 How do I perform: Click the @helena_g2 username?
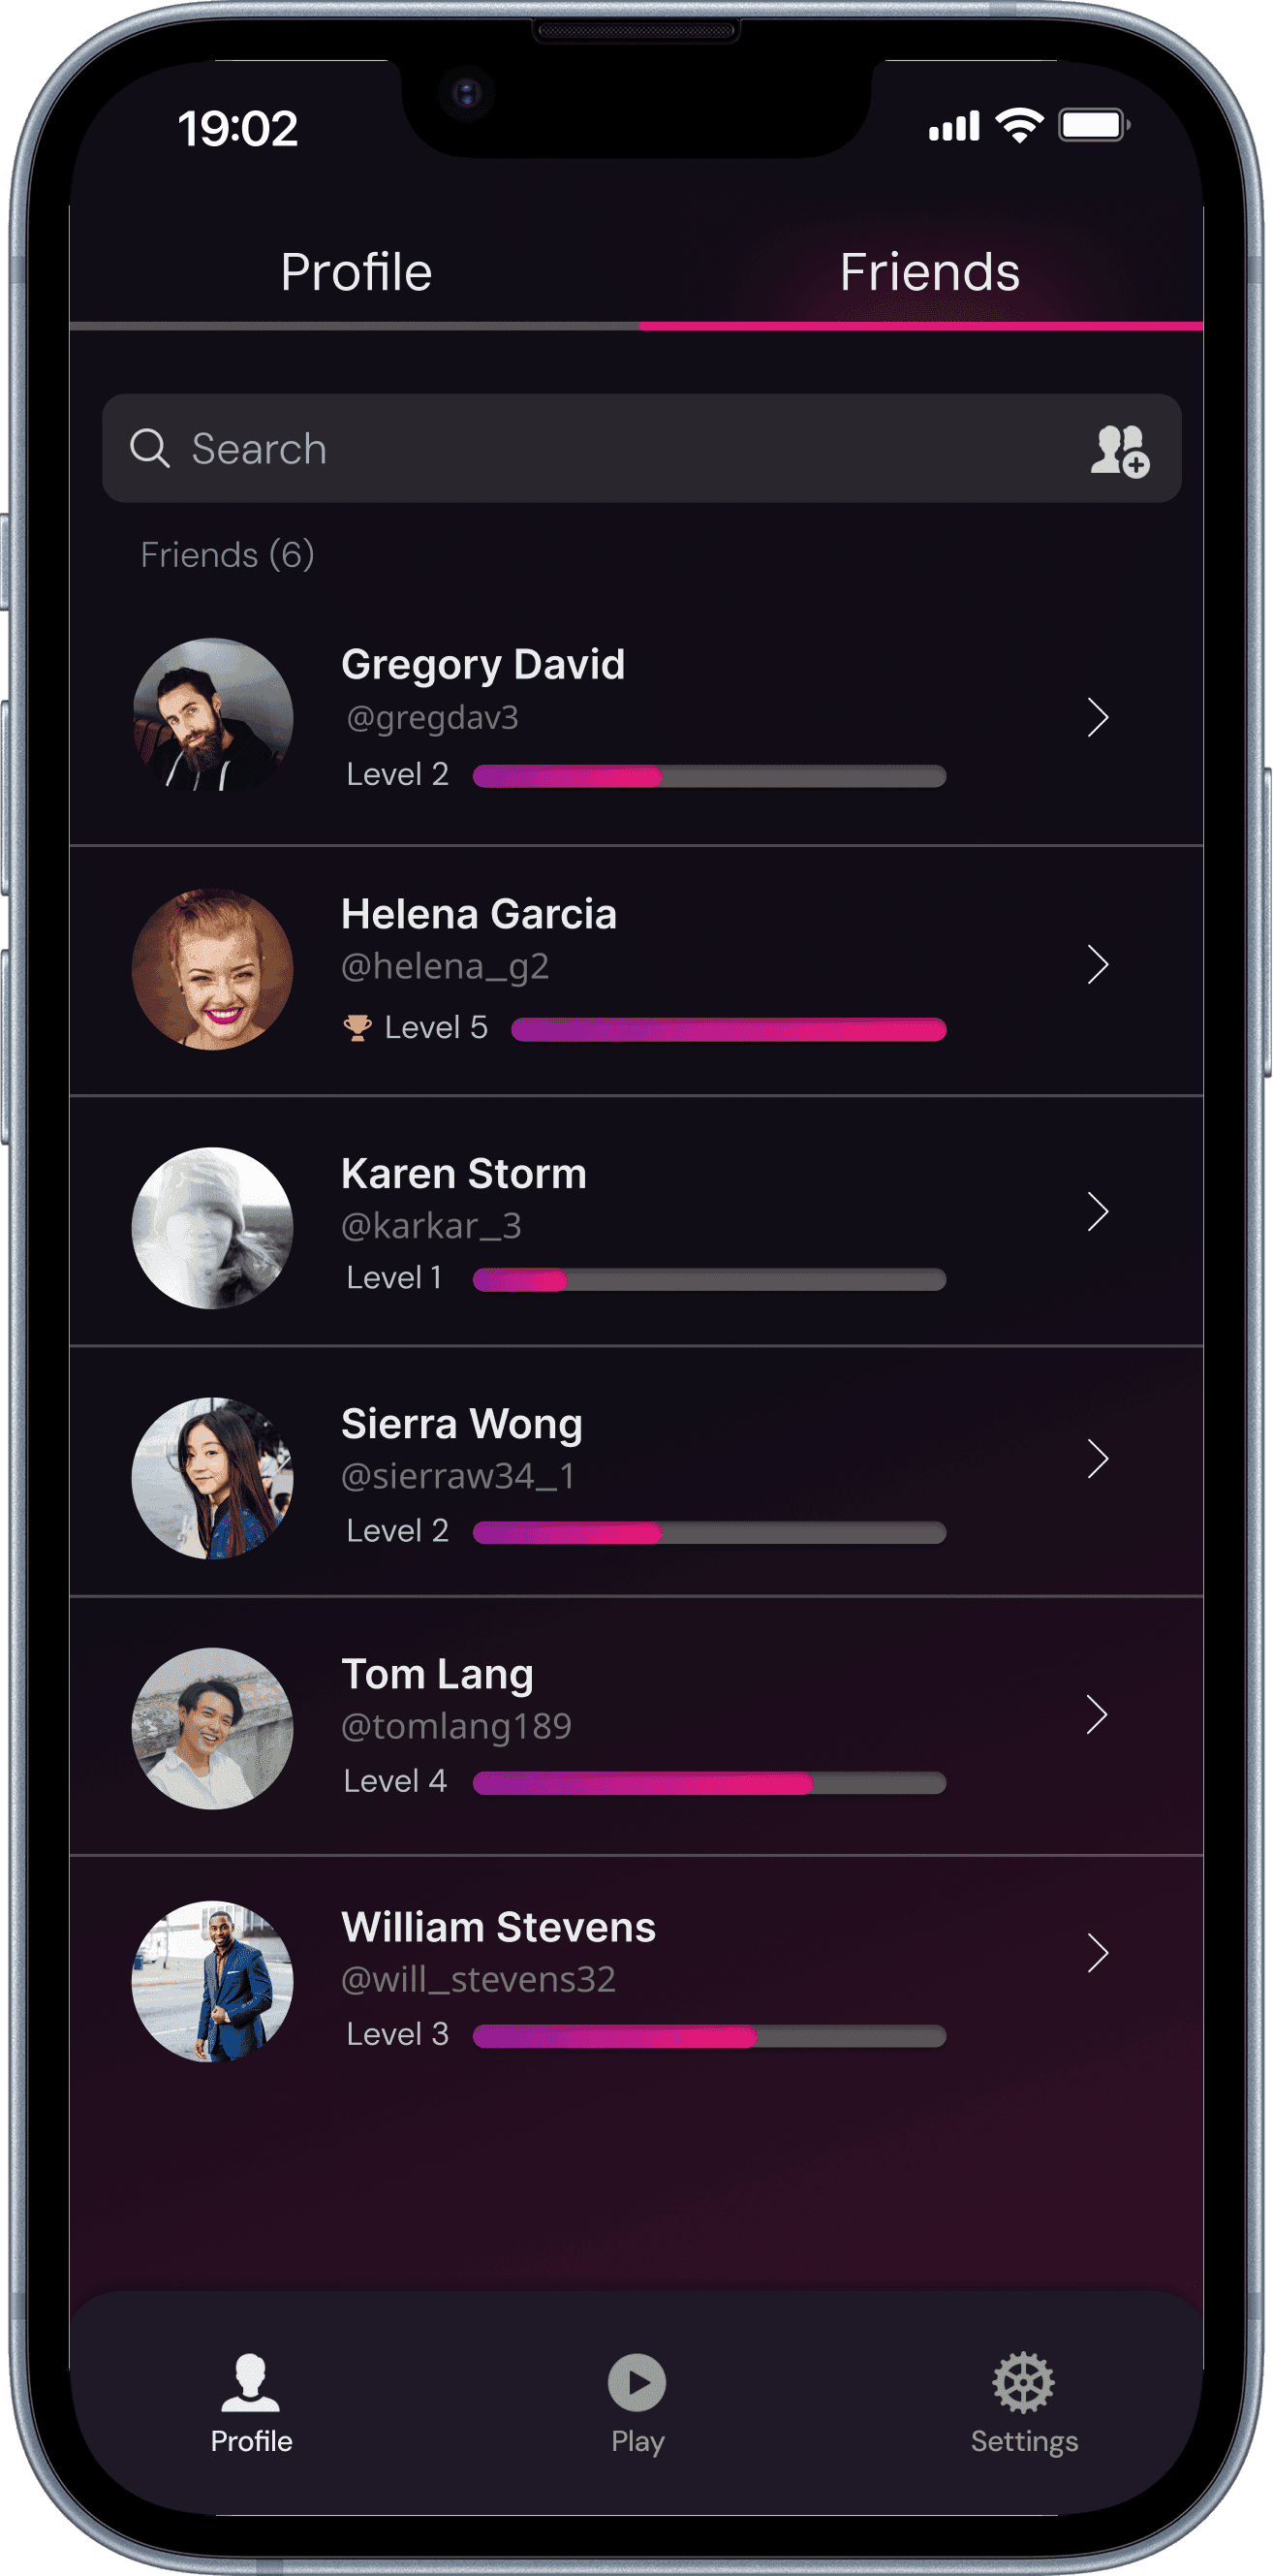(x=445, y=966)
